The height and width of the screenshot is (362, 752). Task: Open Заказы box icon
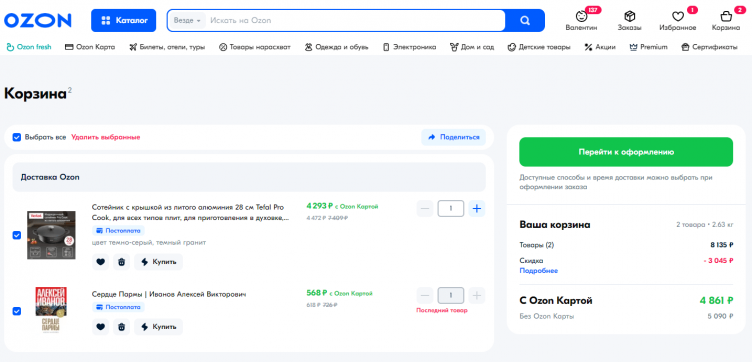tap(629, 21)
